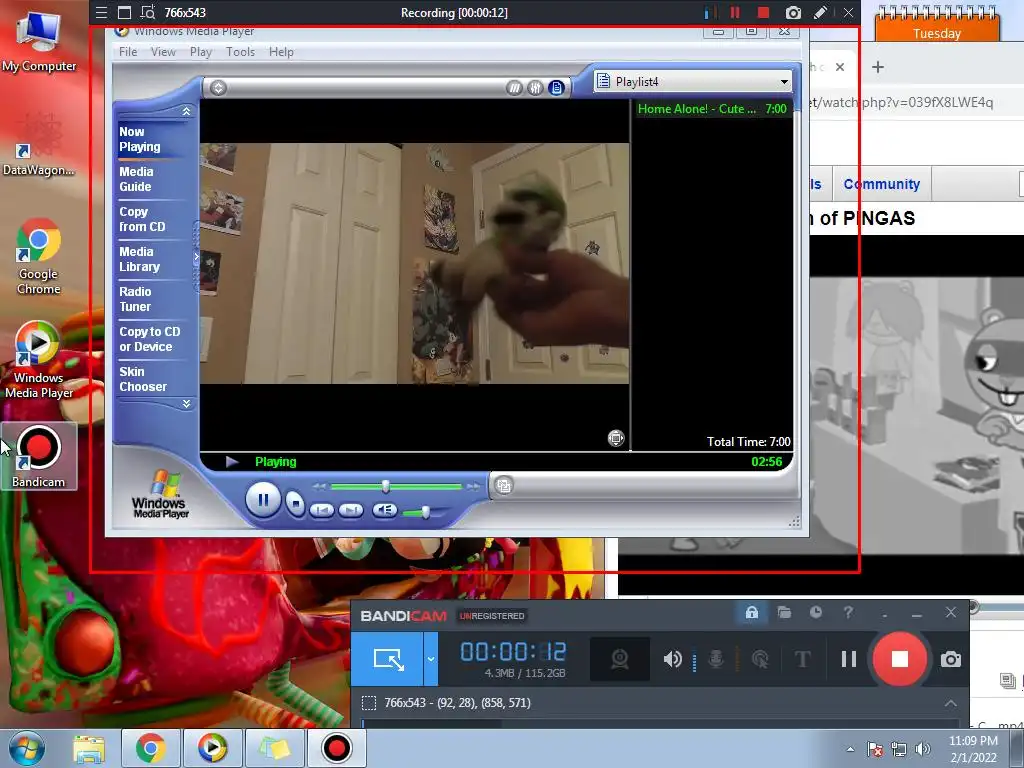Open Bandicam help question mark
Viewport: 1024px width, 768px height.
(848, 613)
